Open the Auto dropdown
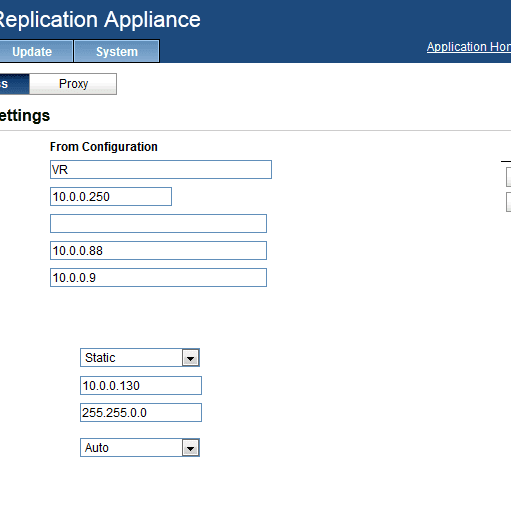Screen dimensions: 511x511 [x=140, y=447]
